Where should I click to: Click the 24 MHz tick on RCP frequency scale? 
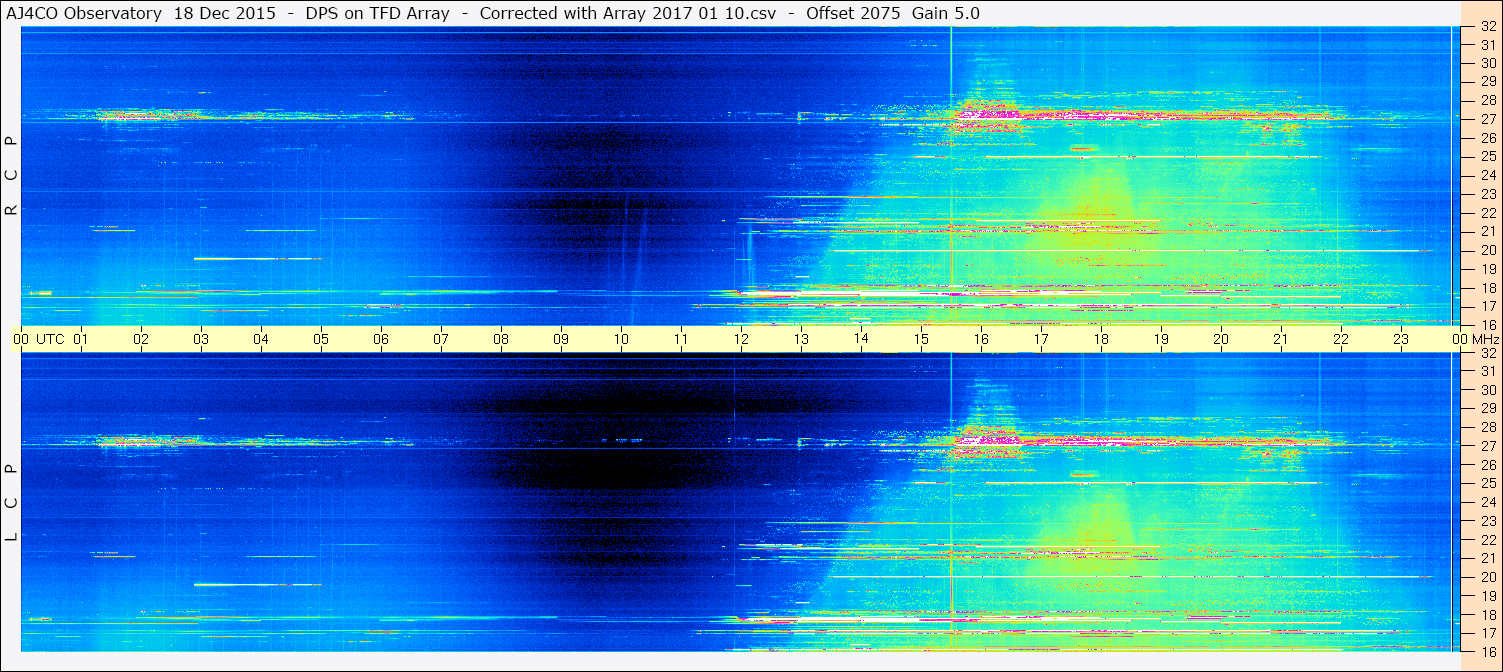1487,175
